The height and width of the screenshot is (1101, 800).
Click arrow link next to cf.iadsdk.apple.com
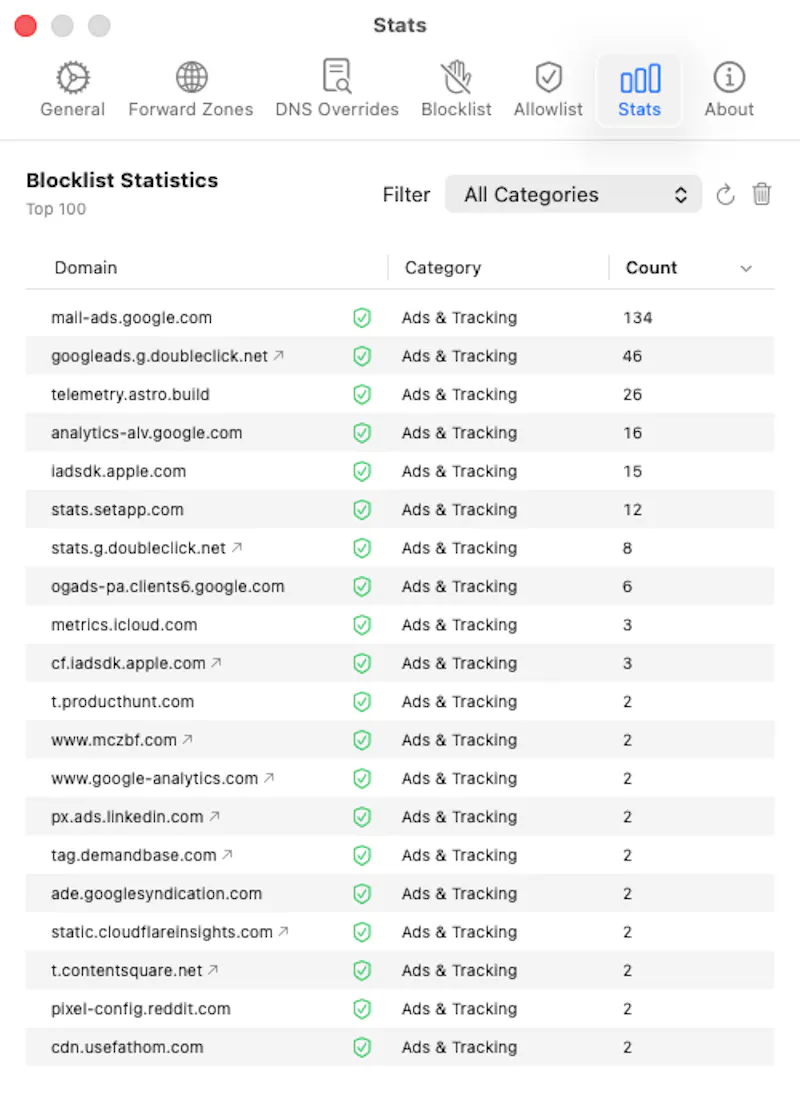tap(216, 662)
